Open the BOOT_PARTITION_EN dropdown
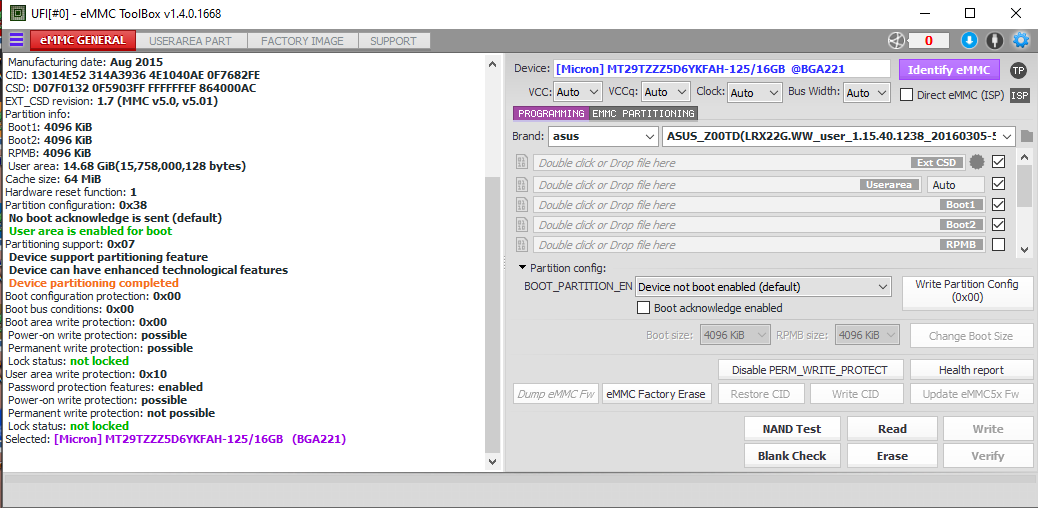1038x508 pixels. pos(763,287)
